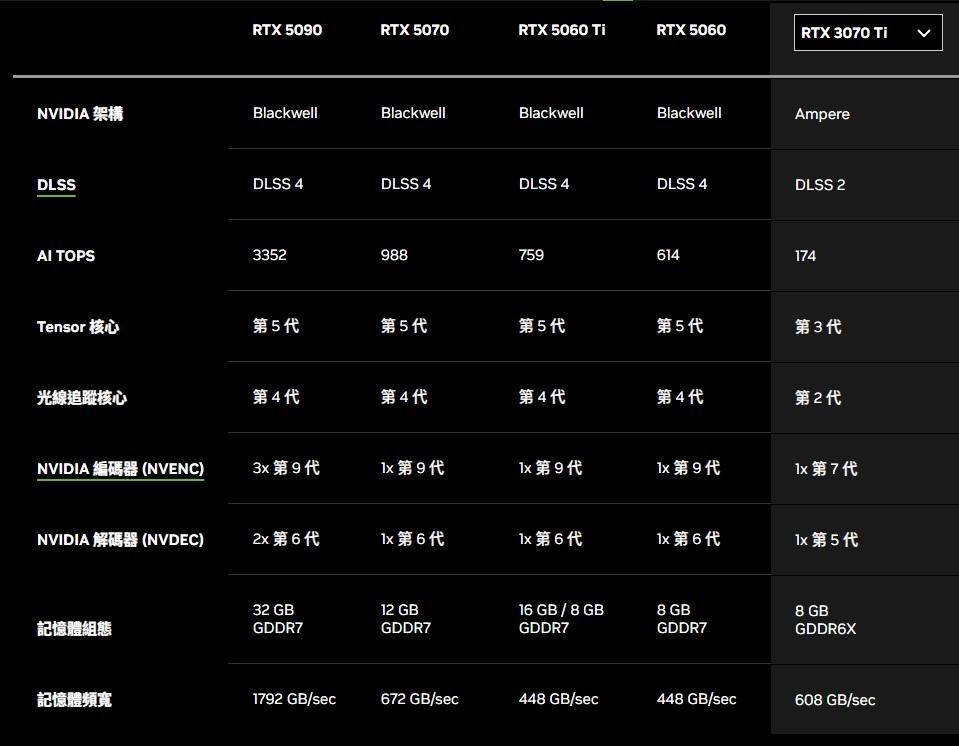The image size is (959, 746).
Task: Click the 記憶體組態 row label
Action: (x=75, y=629)
